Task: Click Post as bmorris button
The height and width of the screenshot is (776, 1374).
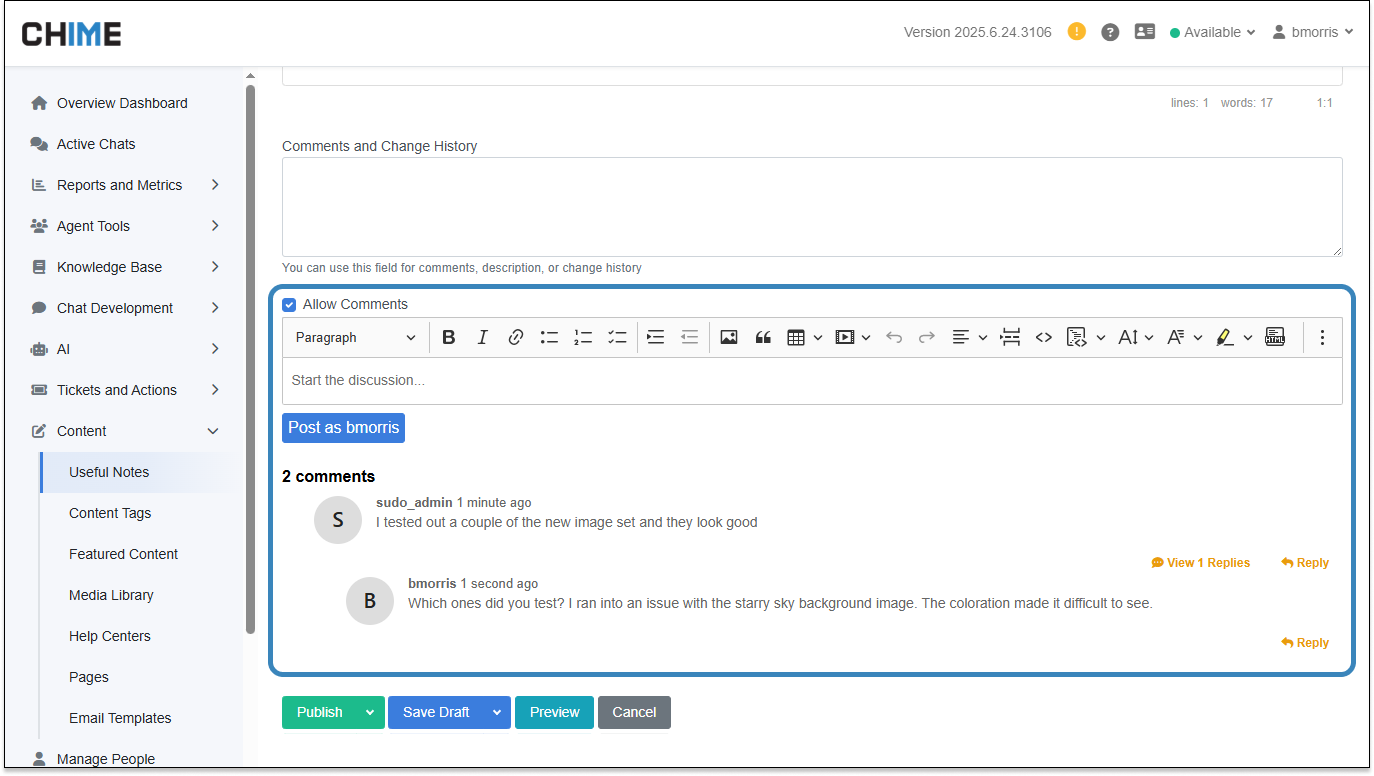Action: click(x=343, y=428)
